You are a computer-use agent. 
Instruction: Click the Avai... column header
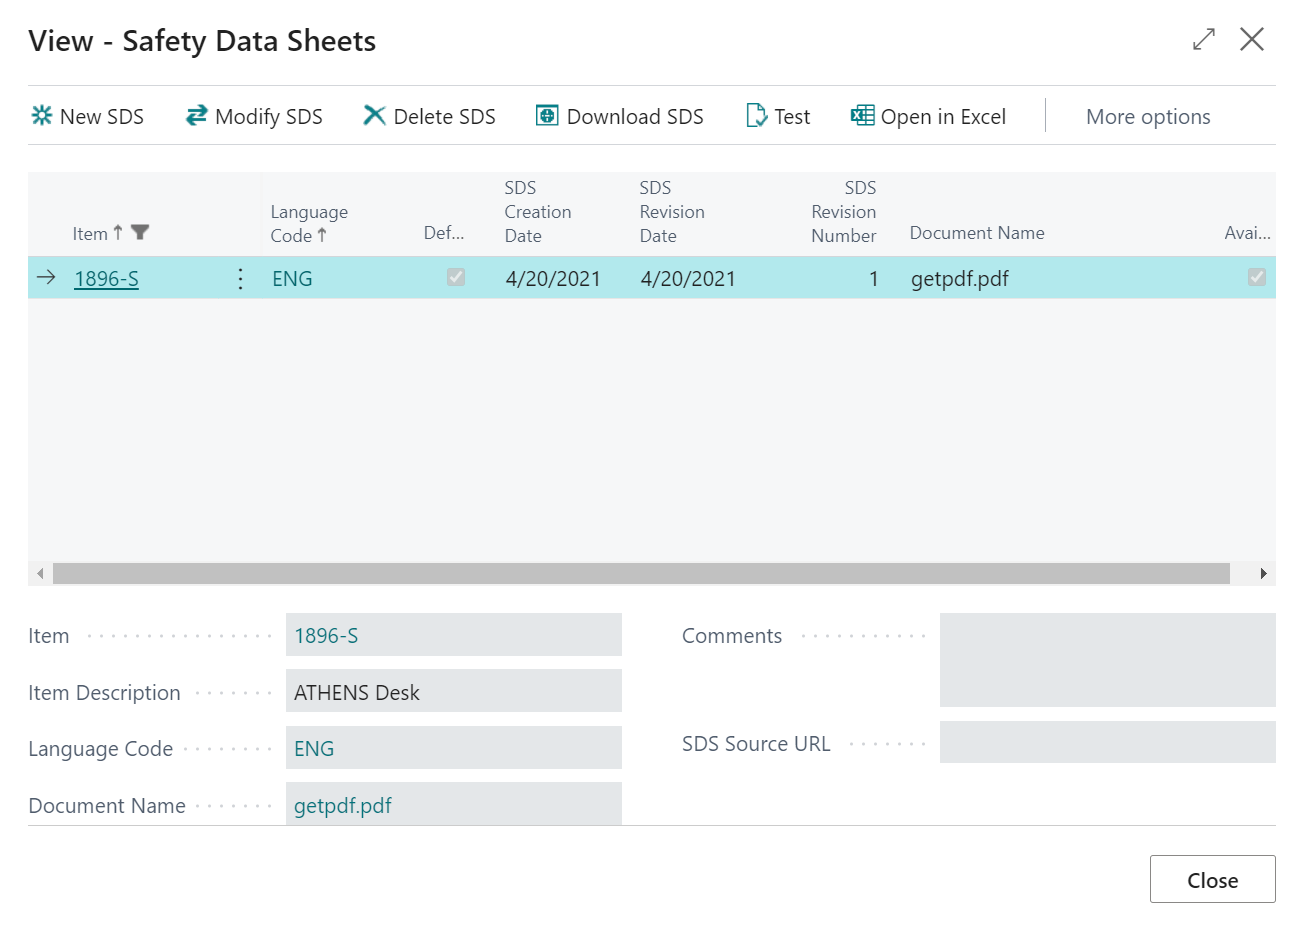pyautogui.click(x=1247, y=233)
